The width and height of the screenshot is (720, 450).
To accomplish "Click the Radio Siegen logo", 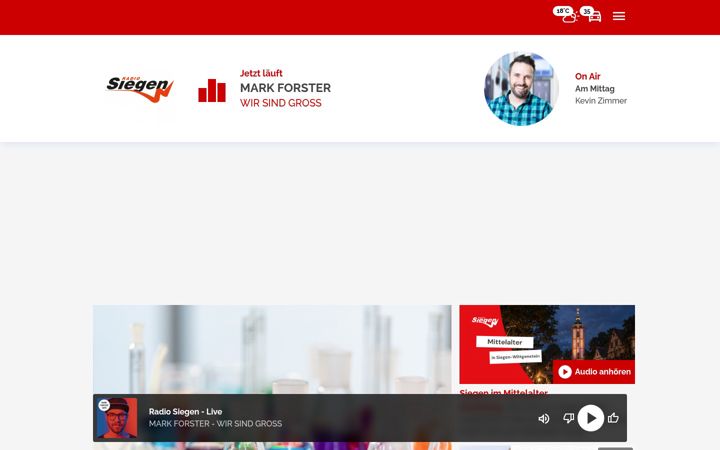I will pos(140,88).
